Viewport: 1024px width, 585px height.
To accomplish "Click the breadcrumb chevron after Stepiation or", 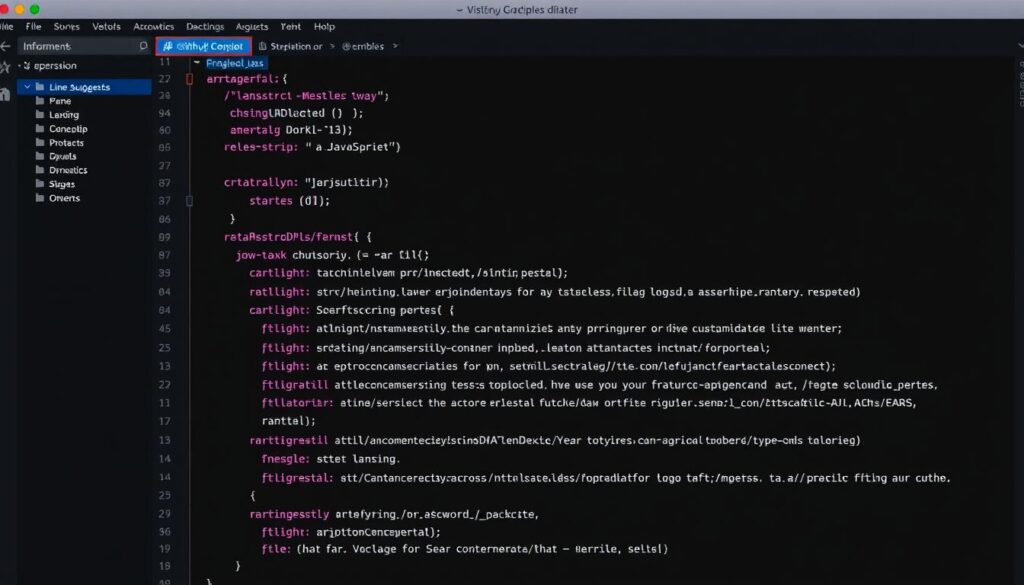I will coord(332,46).
